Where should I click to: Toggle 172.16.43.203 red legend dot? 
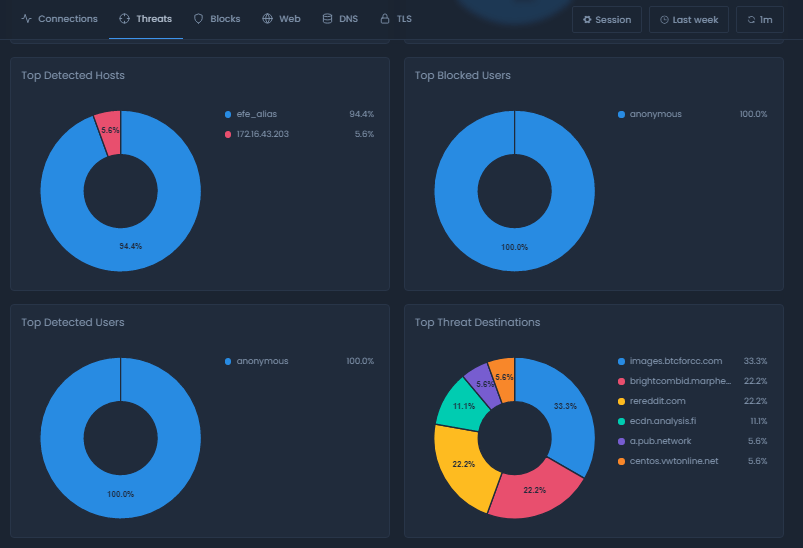[x=228, y=134]
